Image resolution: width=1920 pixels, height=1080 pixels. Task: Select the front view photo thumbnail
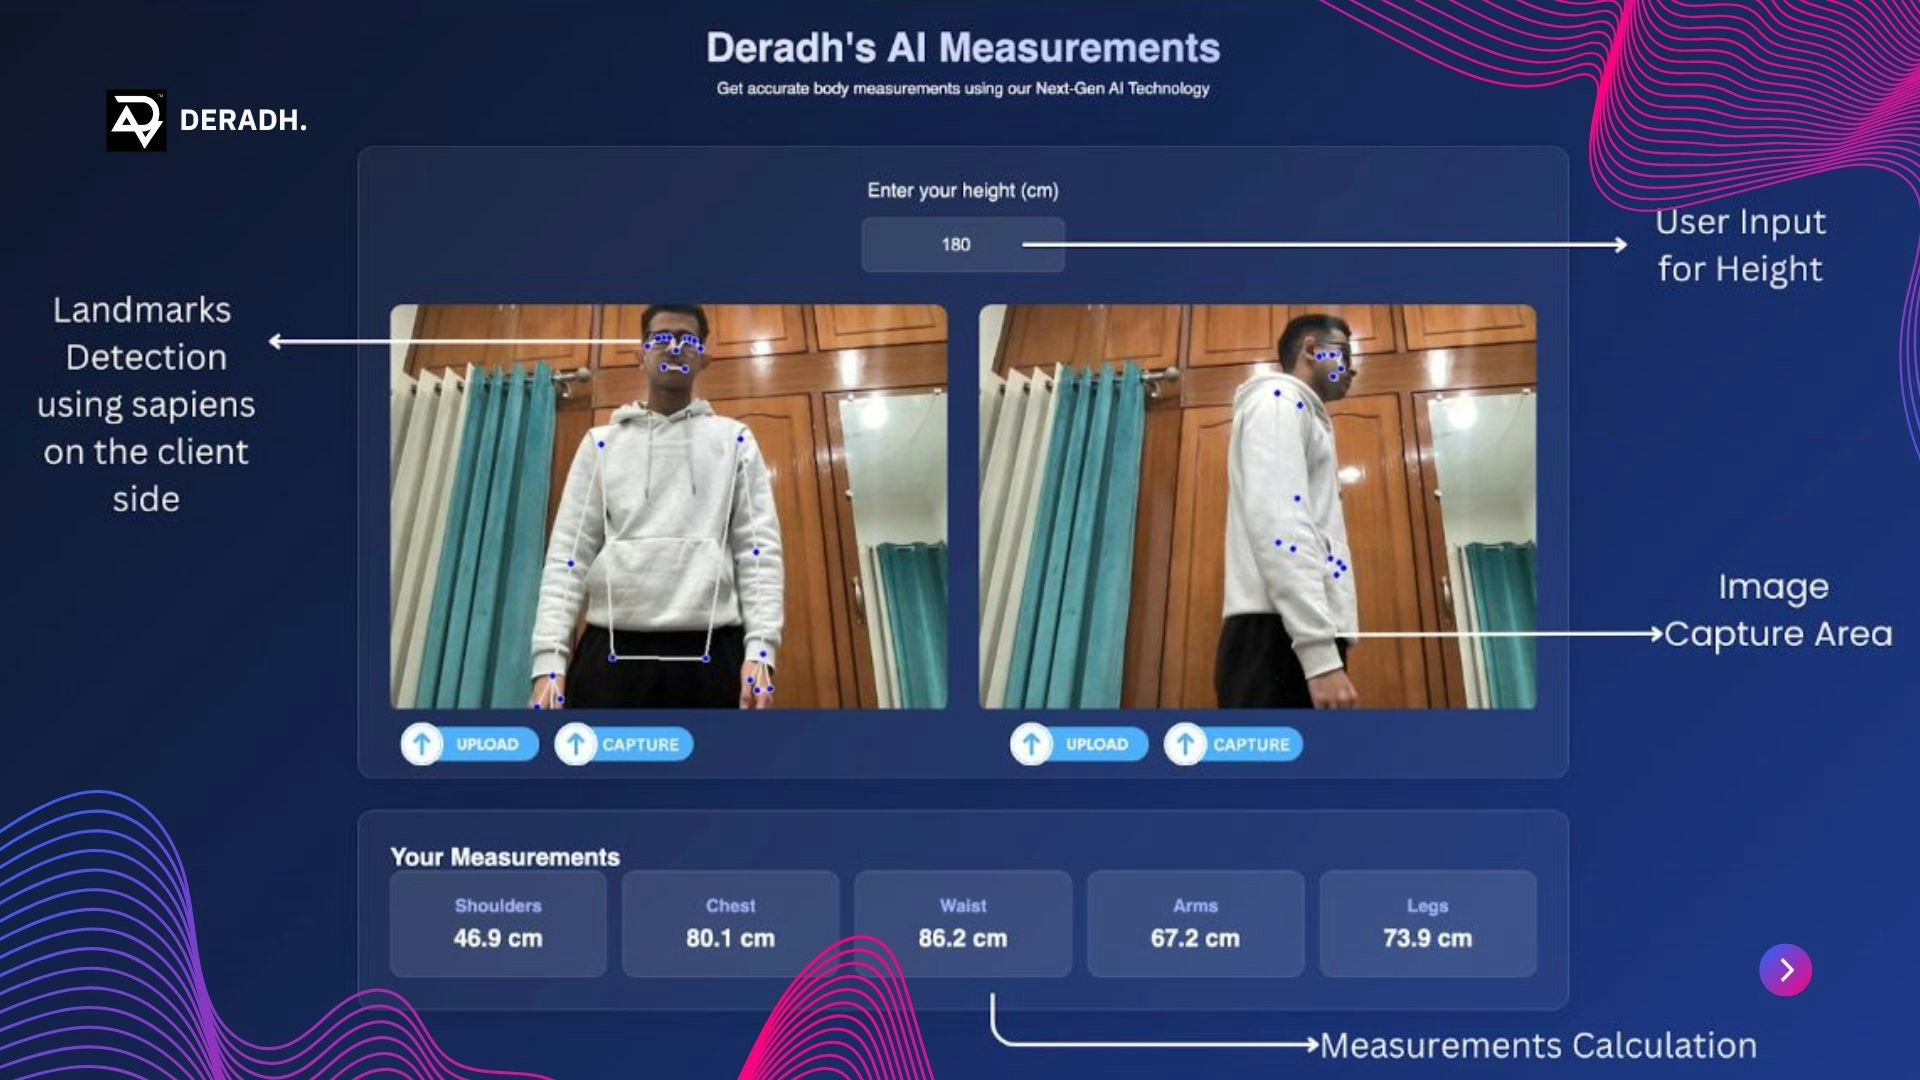(668, 507)
